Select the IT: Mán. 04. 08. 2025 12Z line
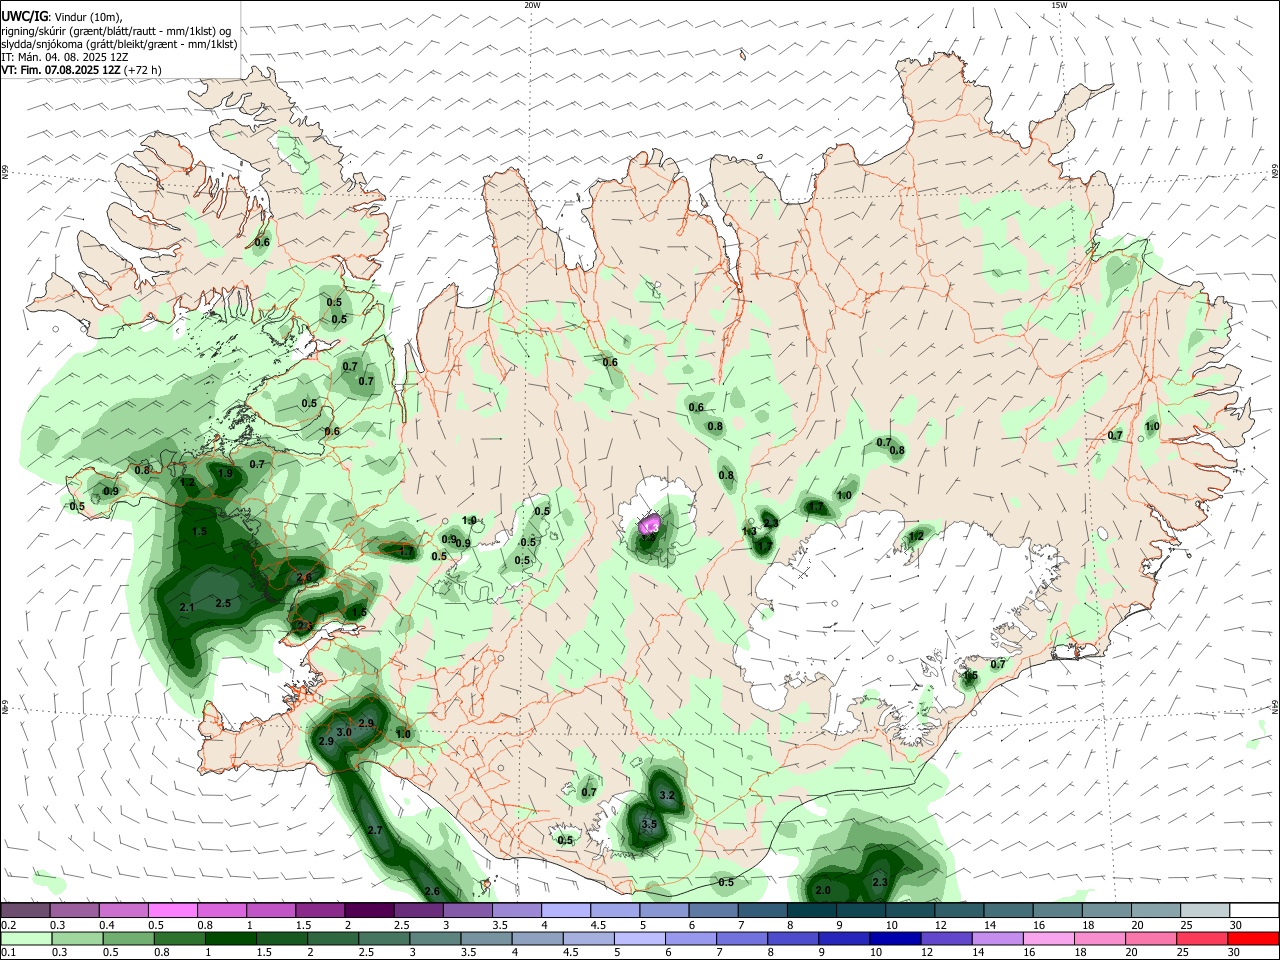Screen dimensions: 1280x960 pyautogui.click(x=65, y=57)
